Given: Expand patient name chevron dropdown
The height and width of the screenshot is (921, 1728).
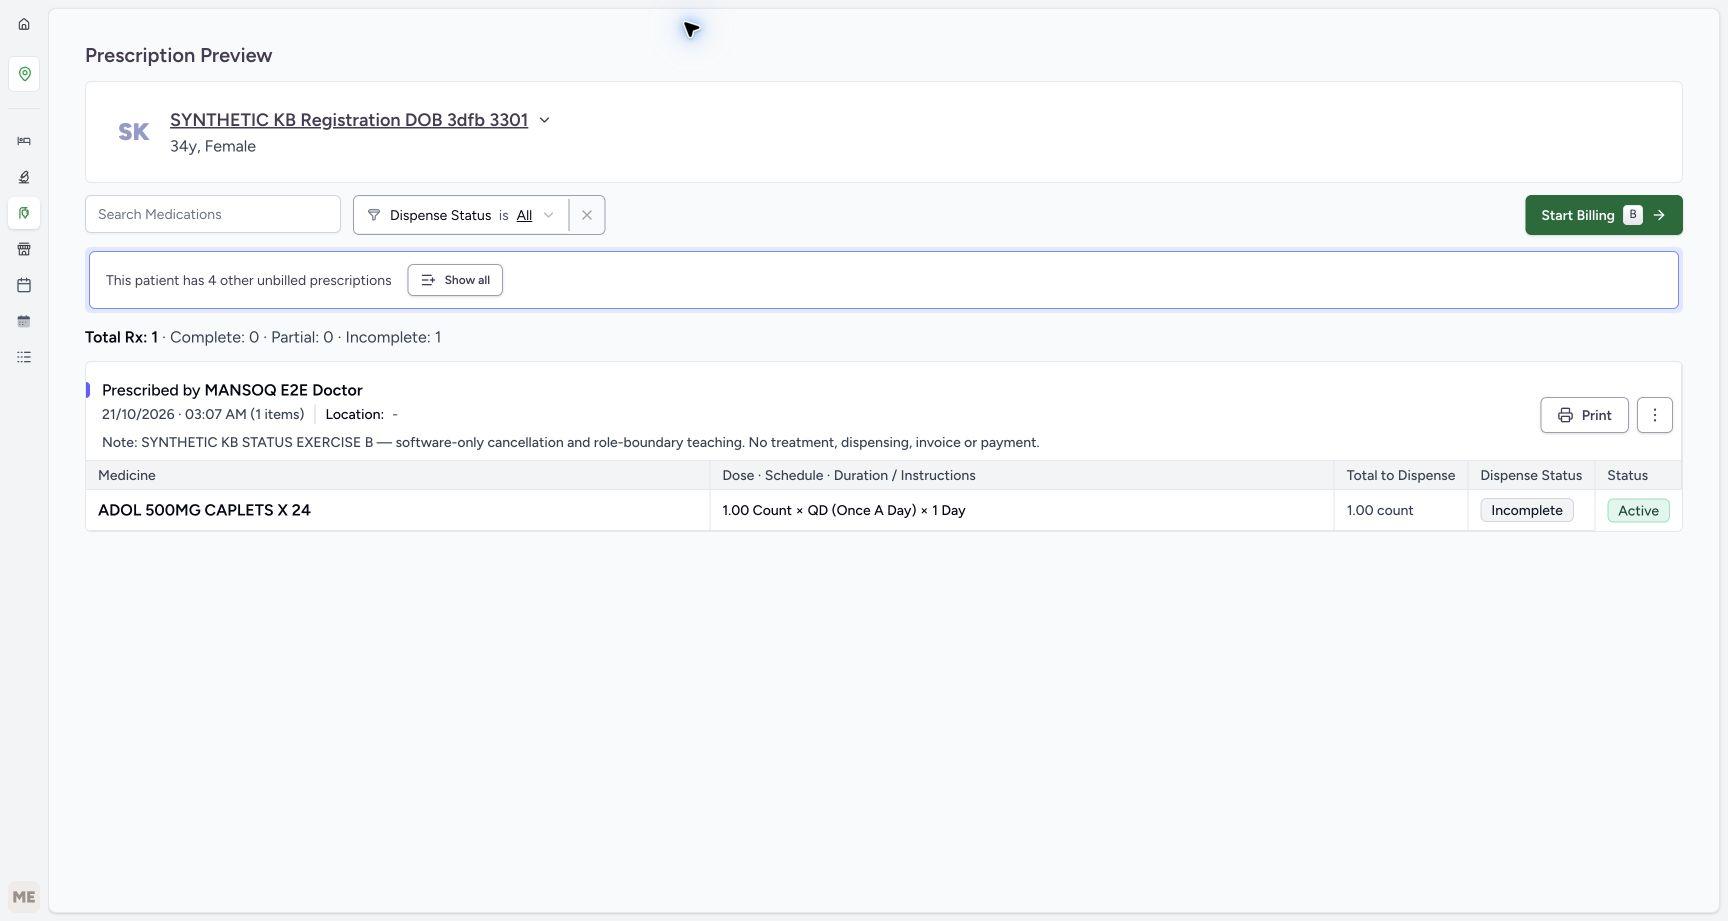Looking at the screenshot, I should click(x=545, y=120).
